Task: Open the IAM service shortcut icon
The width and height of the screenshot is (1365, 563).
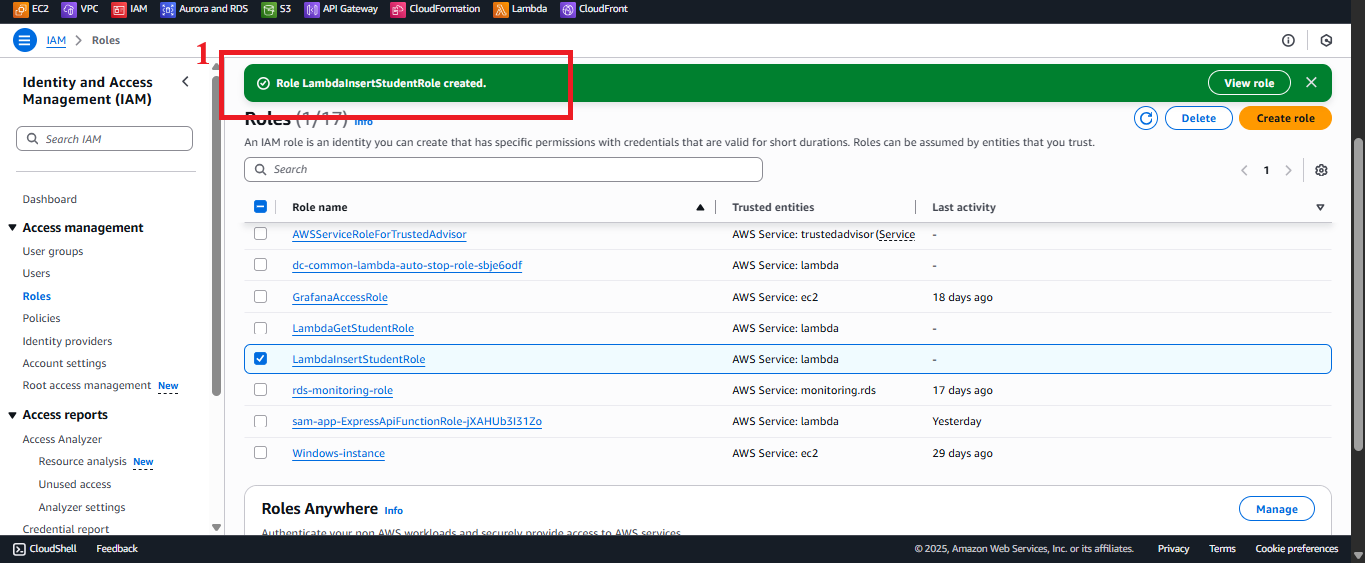Action: pos(119,9)
